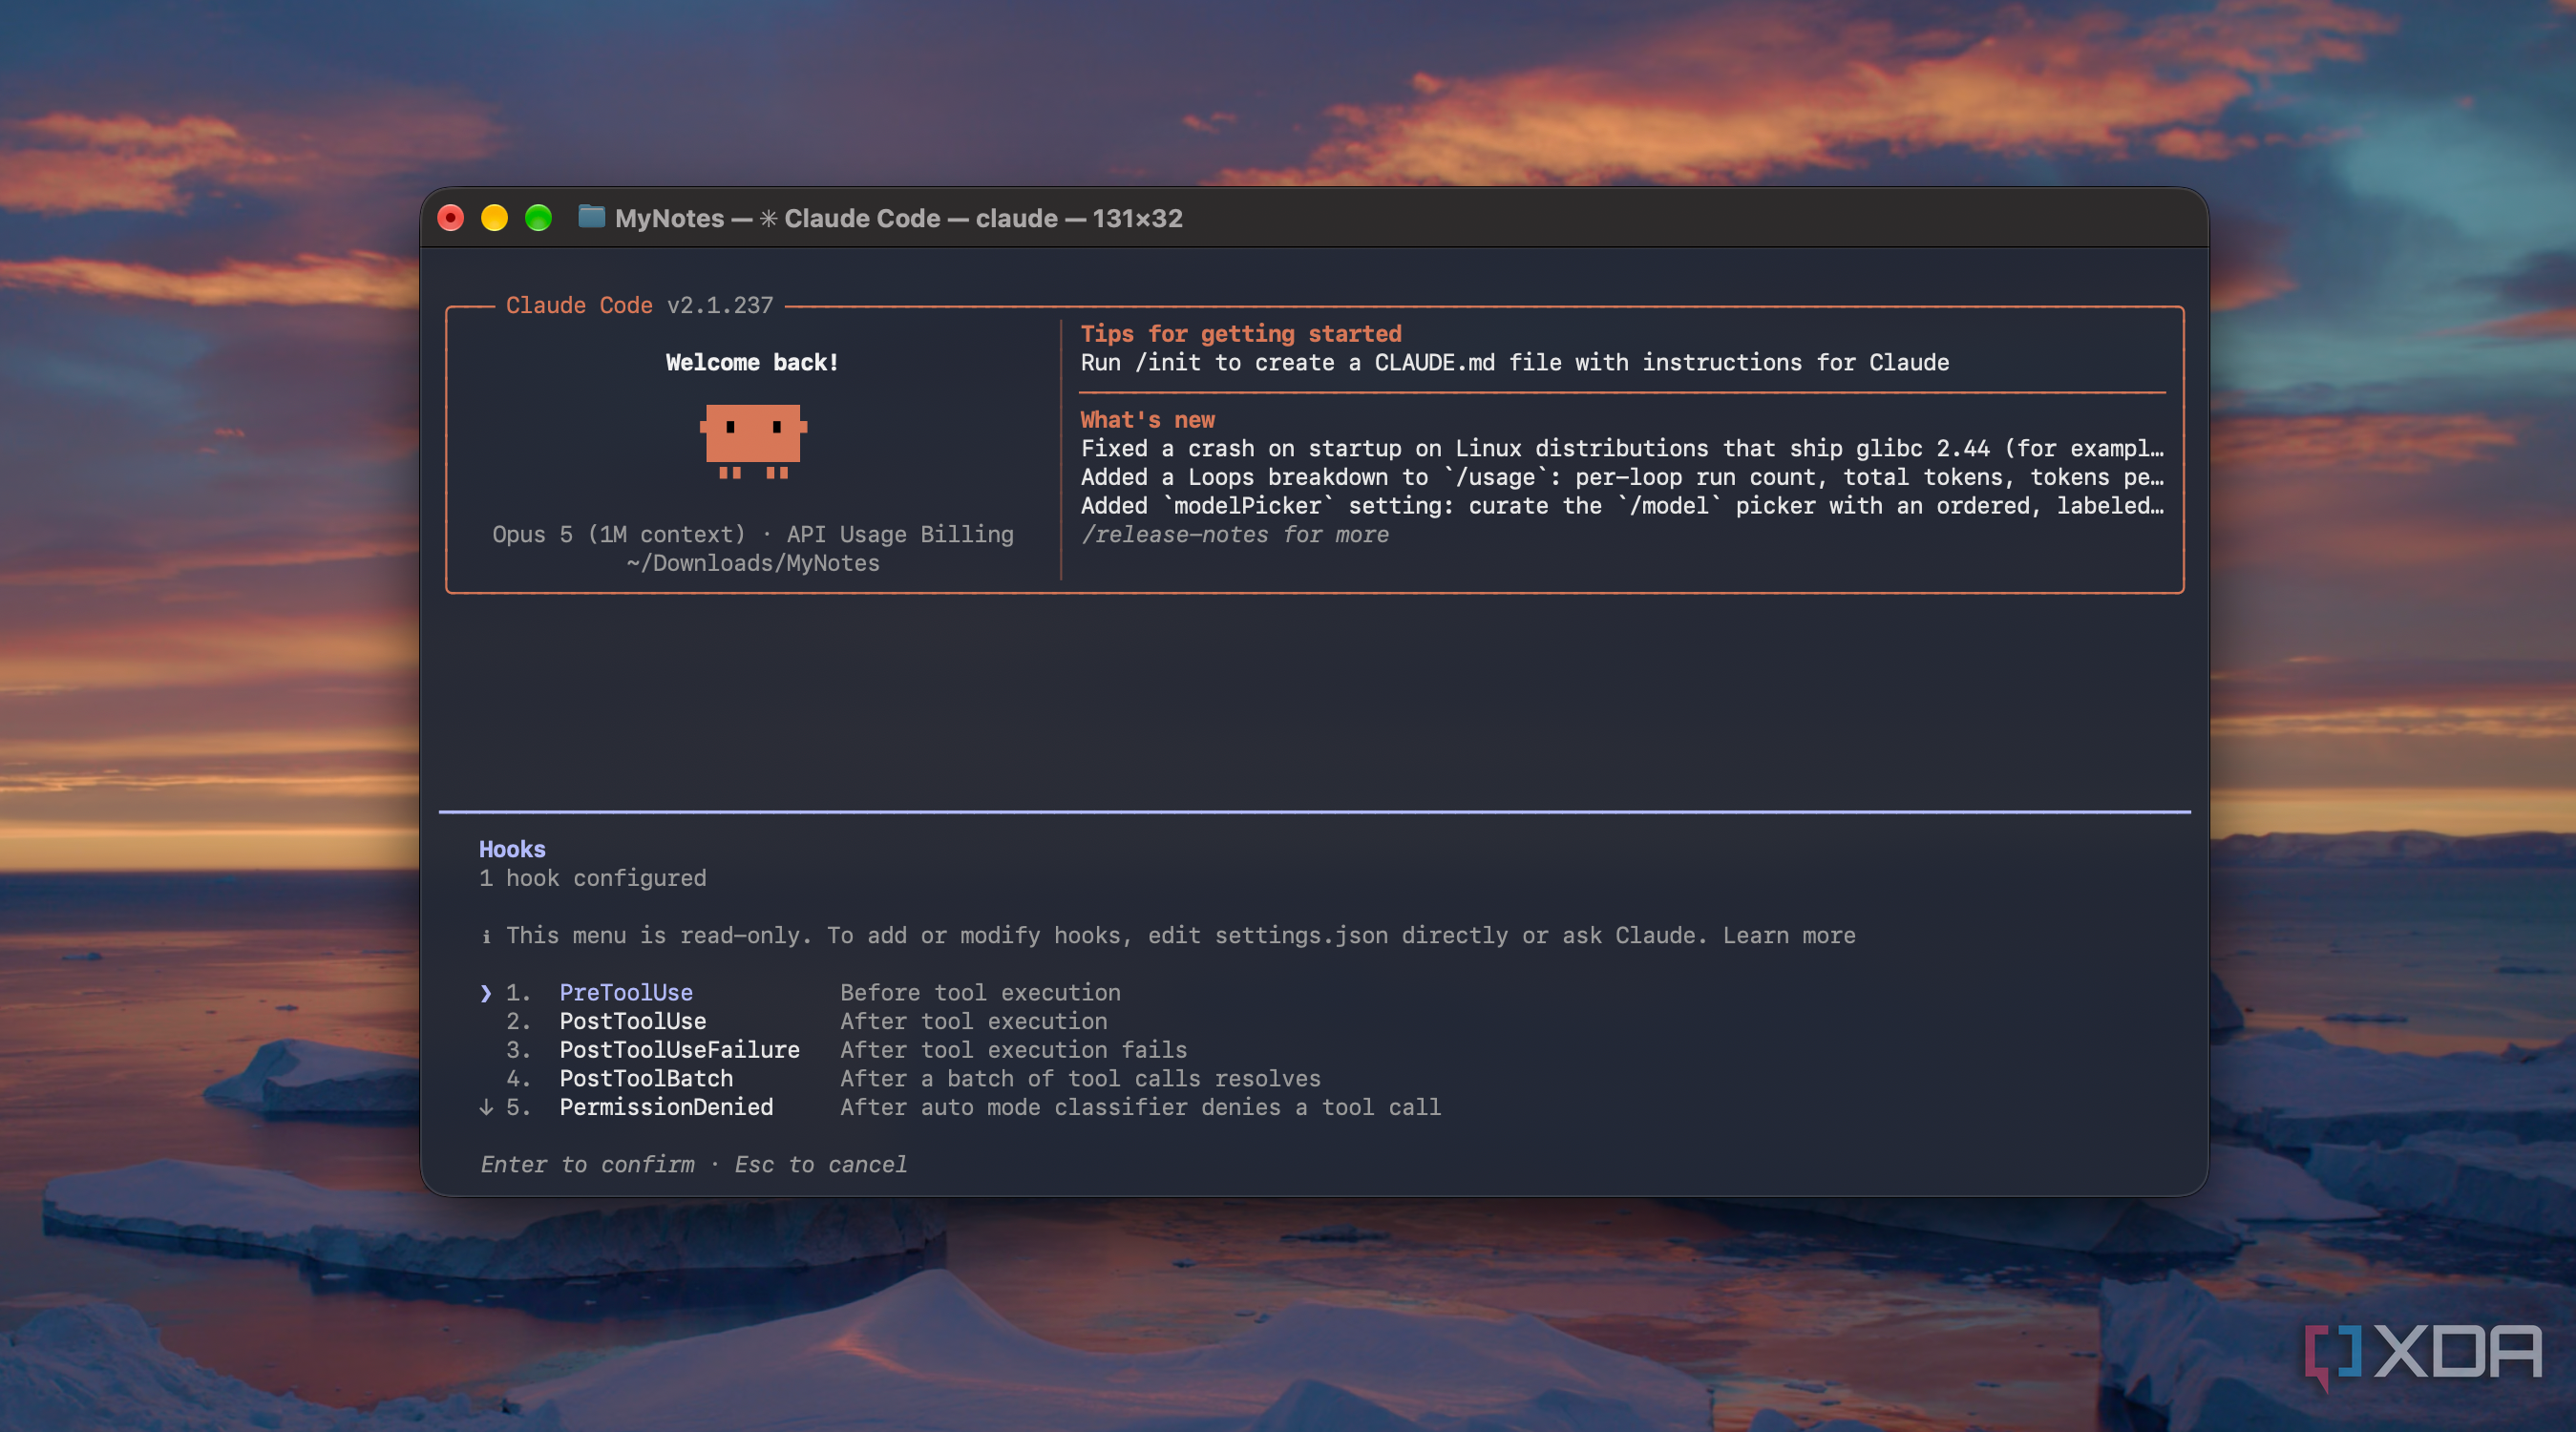Click the window title 'MyNotes — Claude Code'
Image resolution: width=2576 pixels, height=1432 pixels.
coord(898,218)
